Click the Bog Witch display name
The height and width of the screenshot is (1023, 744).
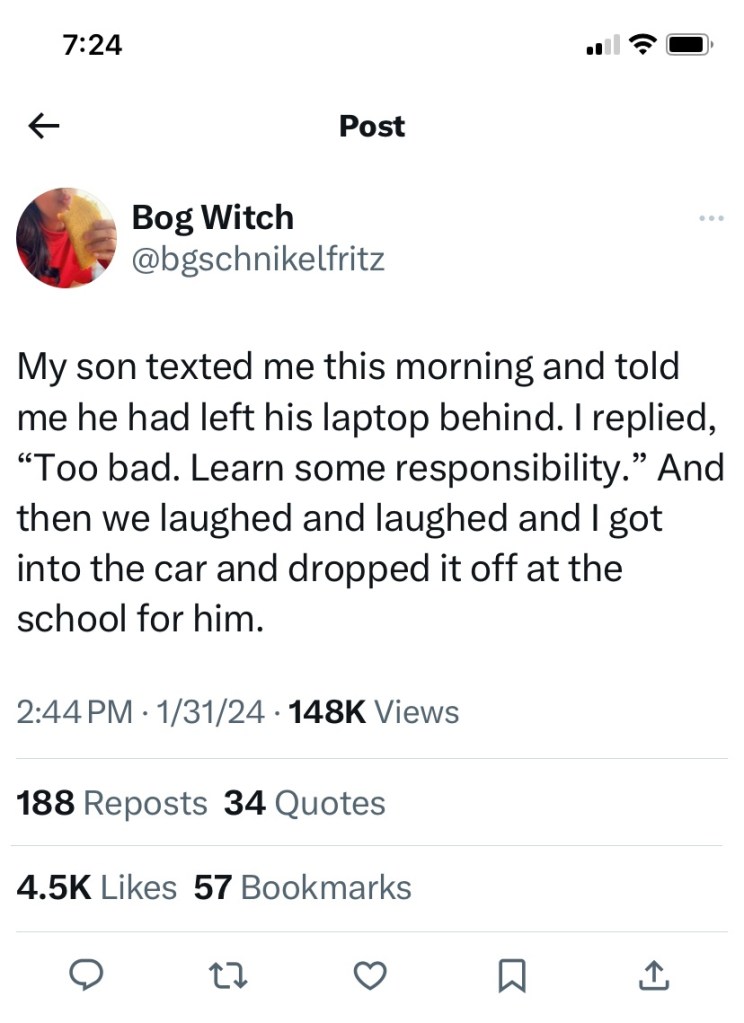[x=213, y=216]
